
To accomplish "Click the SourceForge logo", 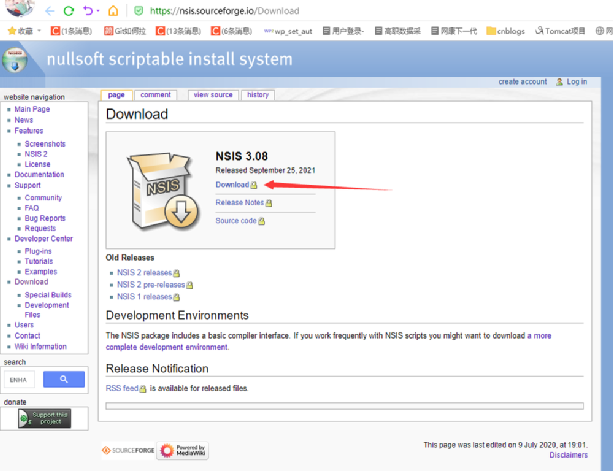I will click(x=128, y=450).
